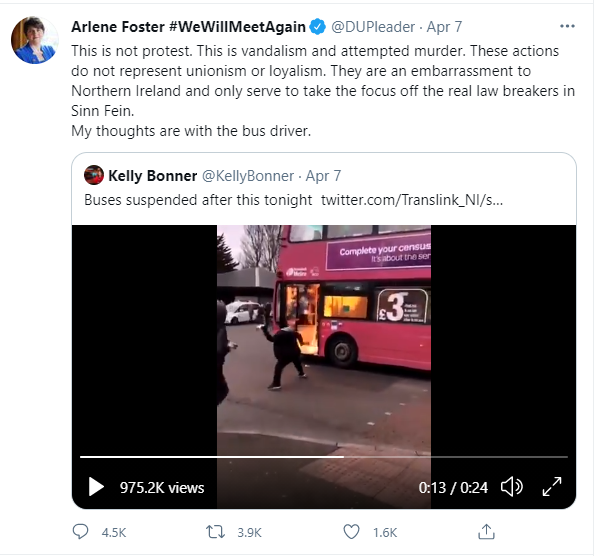Click the reply speech bubble icon
This screenshot has width=595, height=556.
click(80, 532)
